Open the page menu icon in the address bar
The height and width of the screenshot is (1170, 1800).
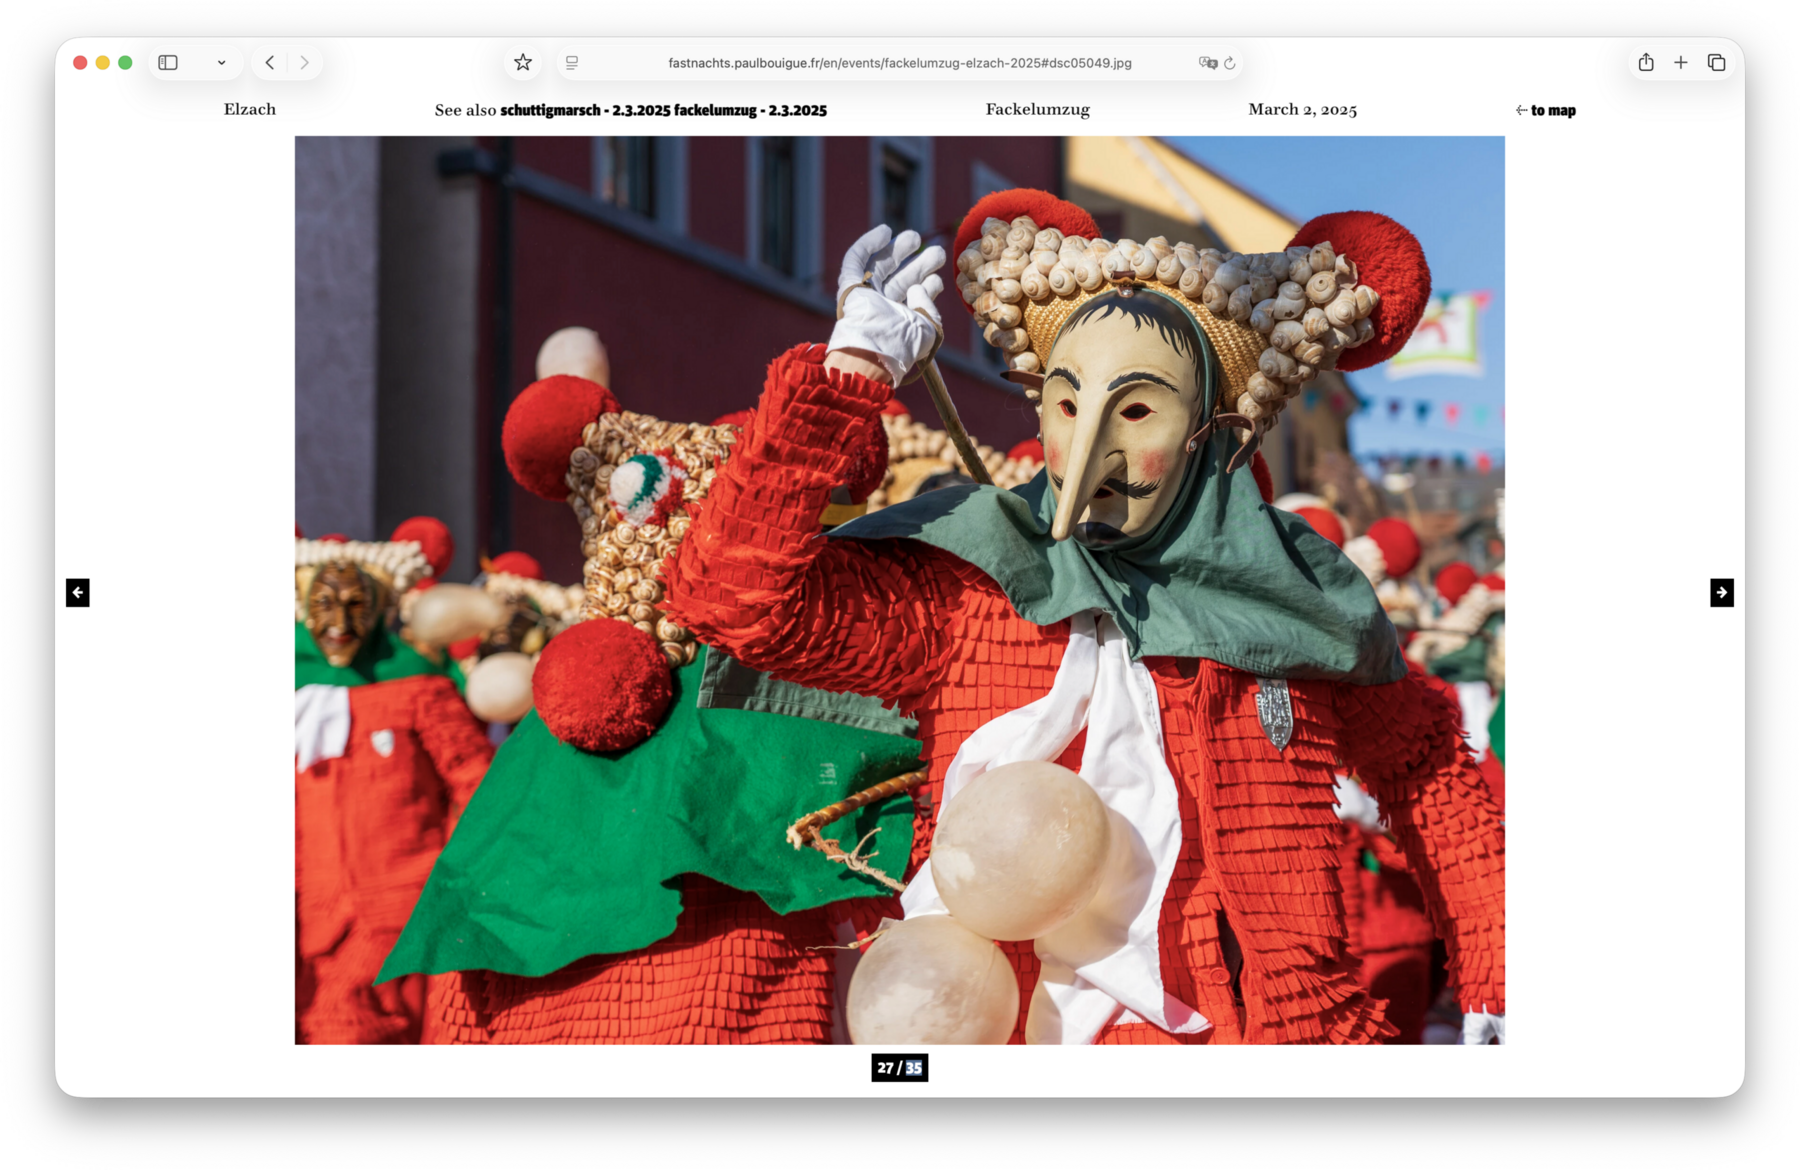(572, 63)
